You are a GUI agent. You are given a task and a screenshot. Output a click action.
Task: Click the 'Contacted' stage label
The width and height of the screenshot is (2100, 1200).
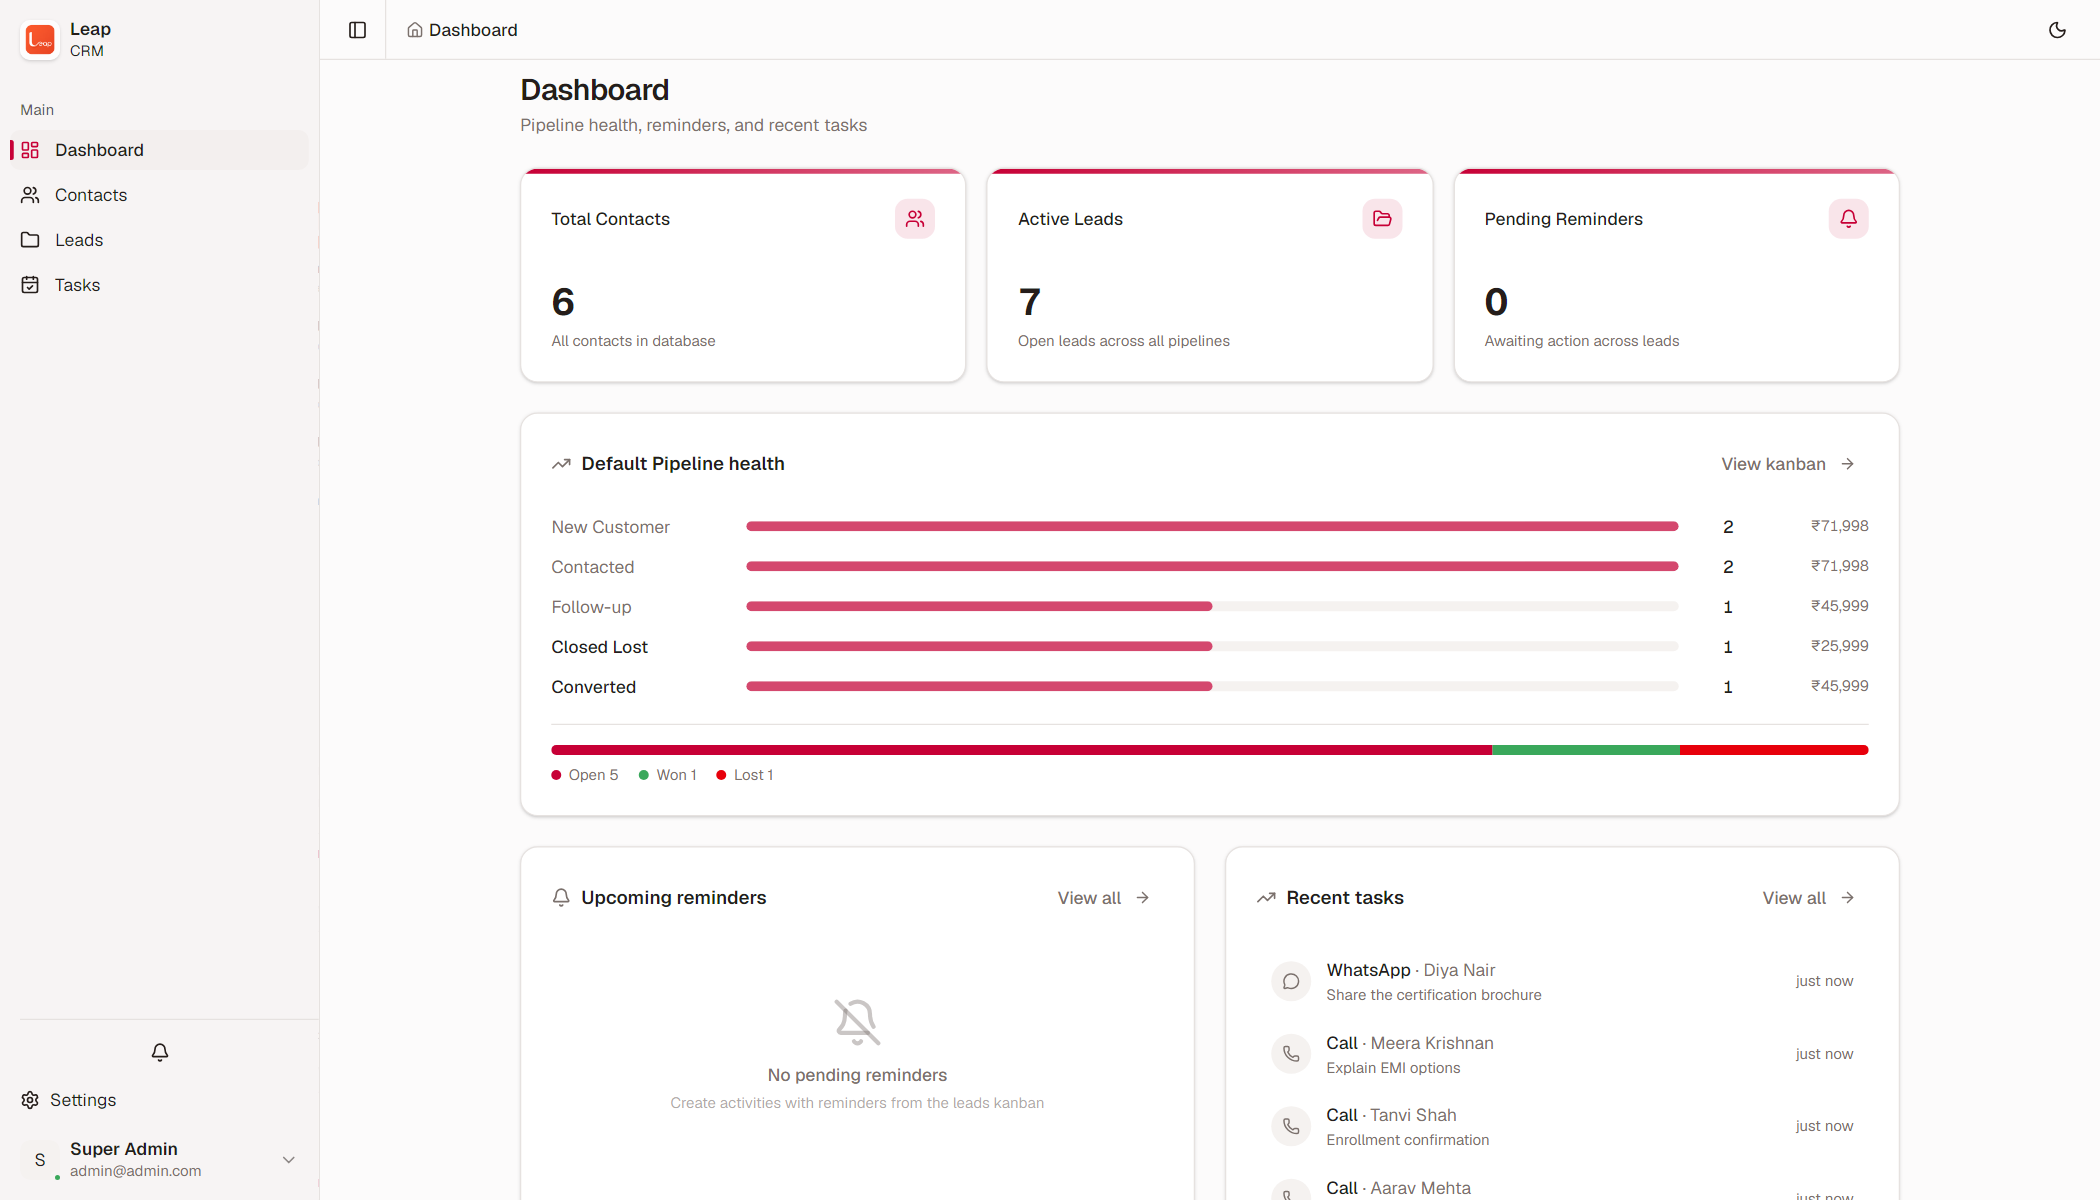[x=592, y=567]
